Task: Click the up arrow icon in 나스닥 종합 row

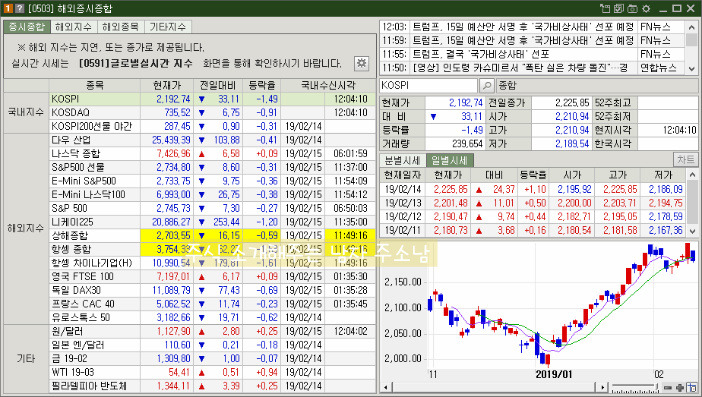Action: (201, 154)
